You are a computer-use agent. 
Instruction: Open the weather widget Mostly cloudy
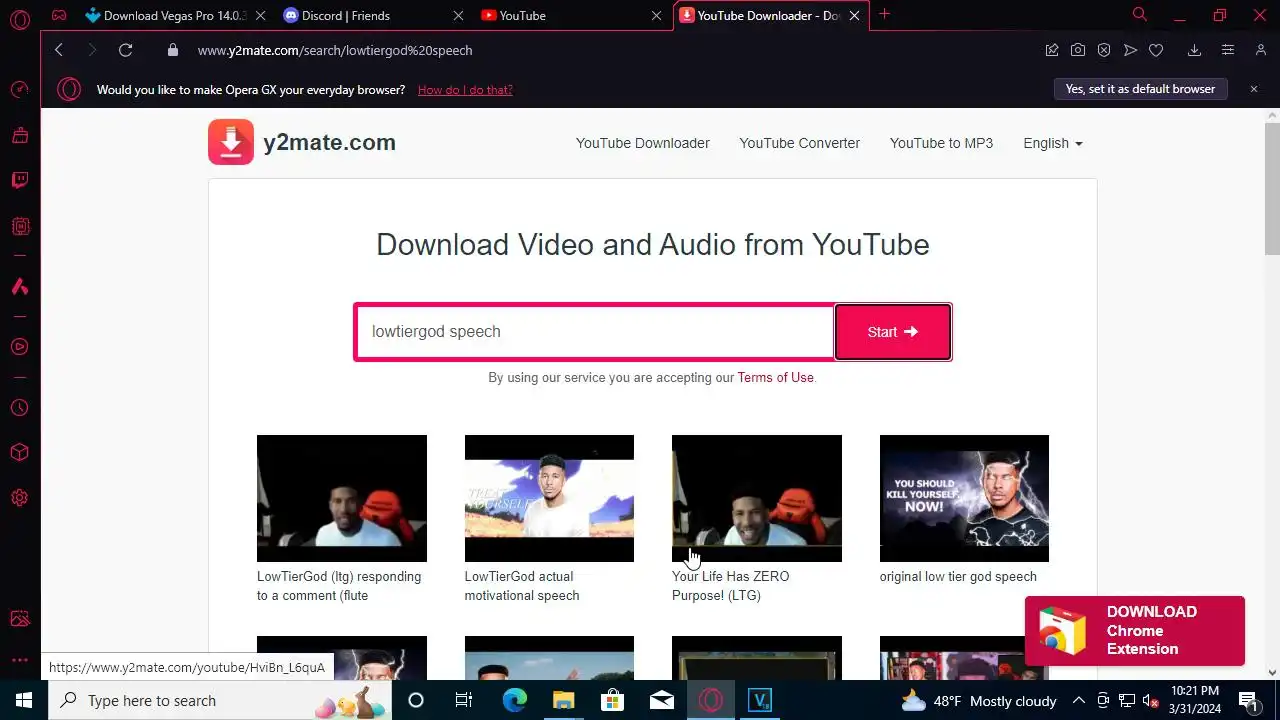[x=978, y=701]
